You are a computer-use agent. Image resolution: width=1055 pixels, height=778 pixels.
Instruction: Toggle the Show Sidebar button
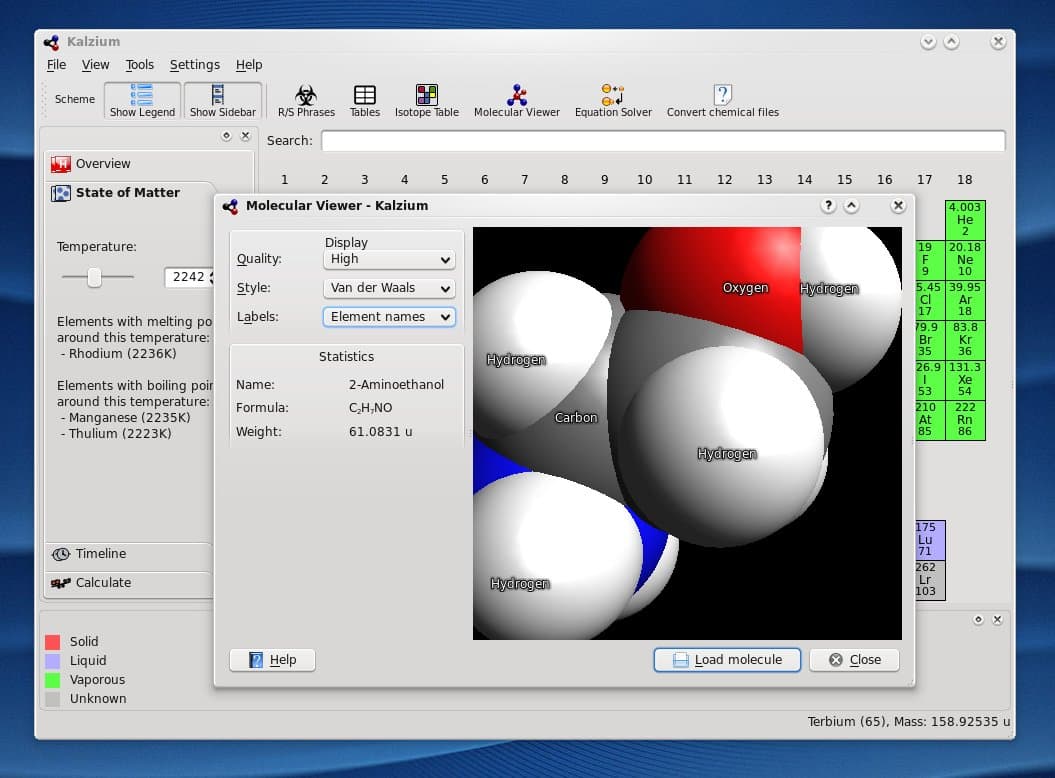pyautogui.click(x=222, y=100)
